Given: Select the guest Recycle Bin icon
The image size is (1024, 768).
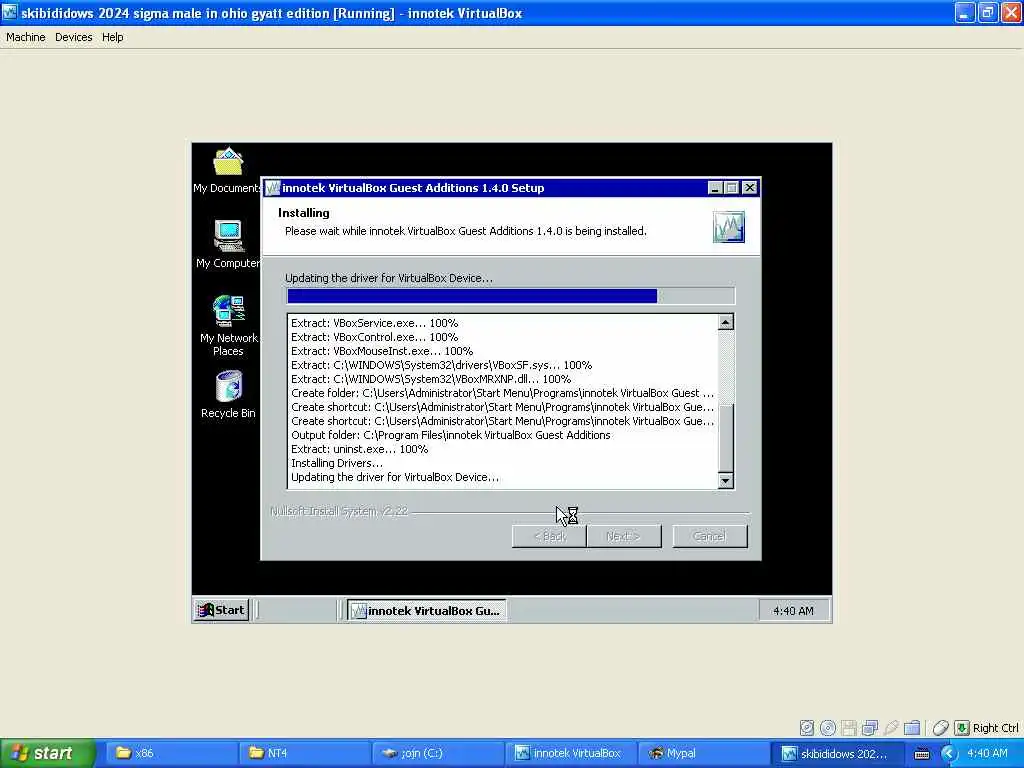Looking at the screenshot, I should 228,394.
